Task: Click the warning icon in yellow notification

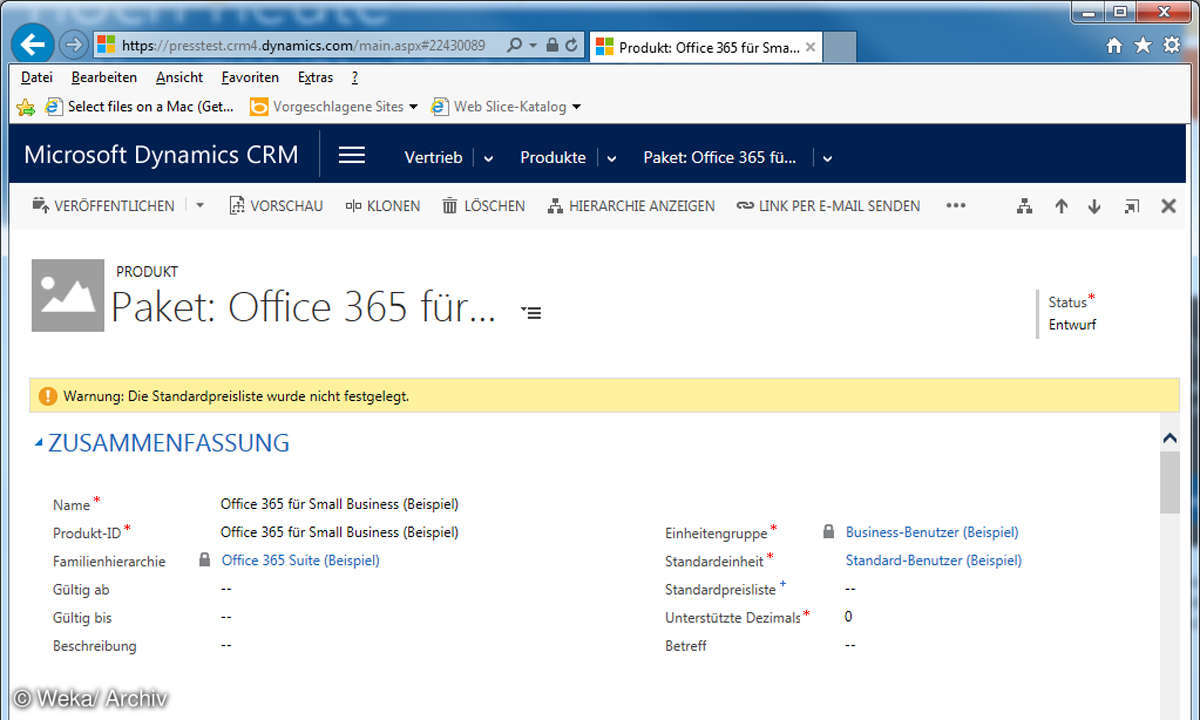Action: click(x=47, y=396)
